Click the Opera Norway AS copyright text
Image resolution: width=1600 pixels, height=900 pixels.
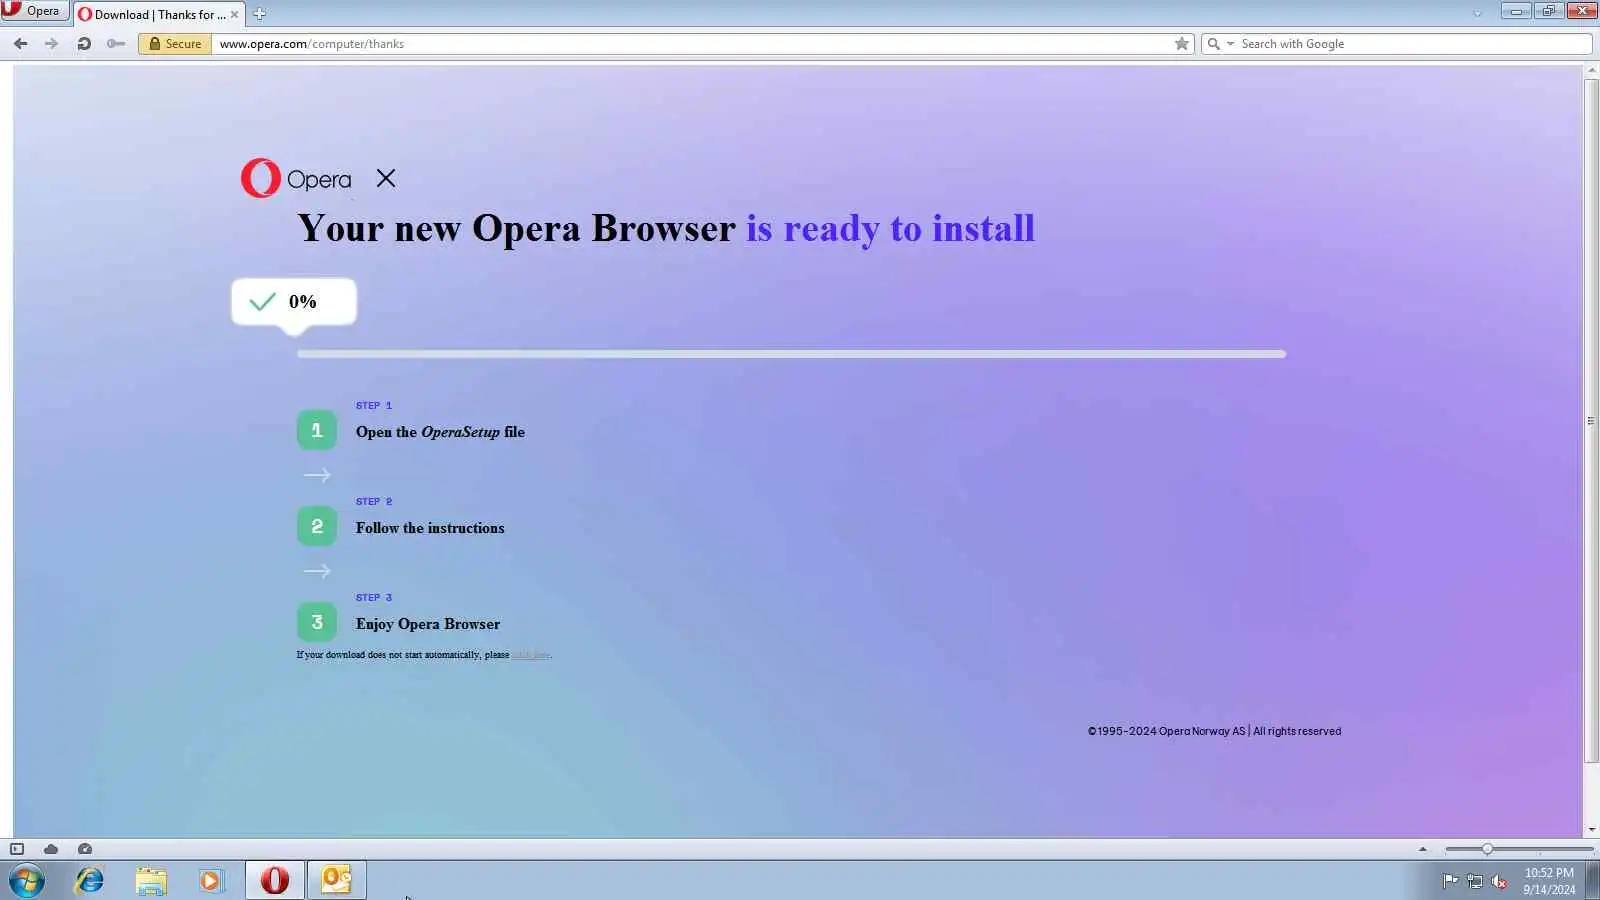point(1214,731)
